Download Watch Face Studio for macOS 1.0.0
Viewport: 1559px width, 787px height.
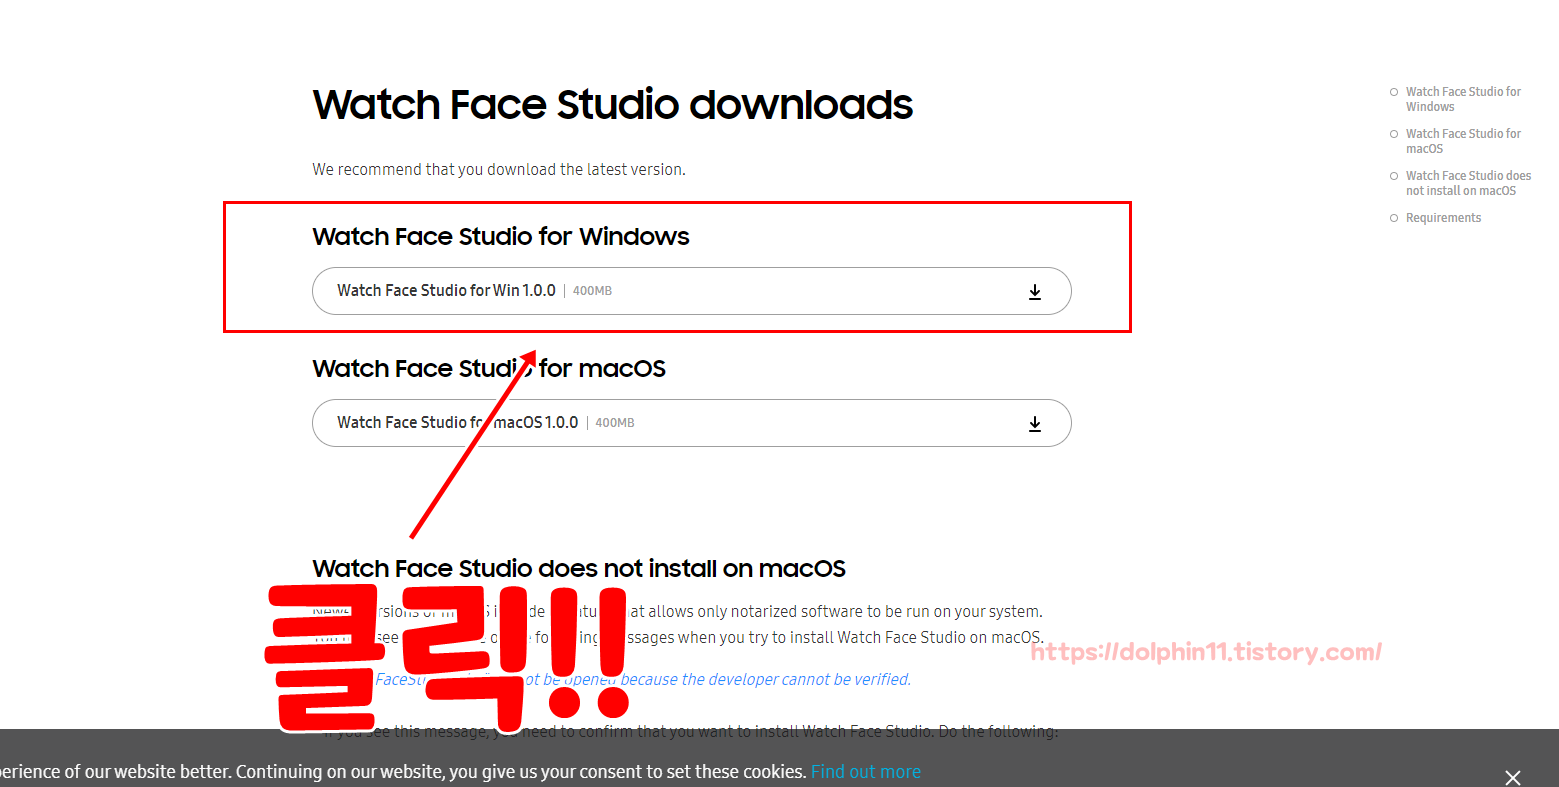[691, 423]
